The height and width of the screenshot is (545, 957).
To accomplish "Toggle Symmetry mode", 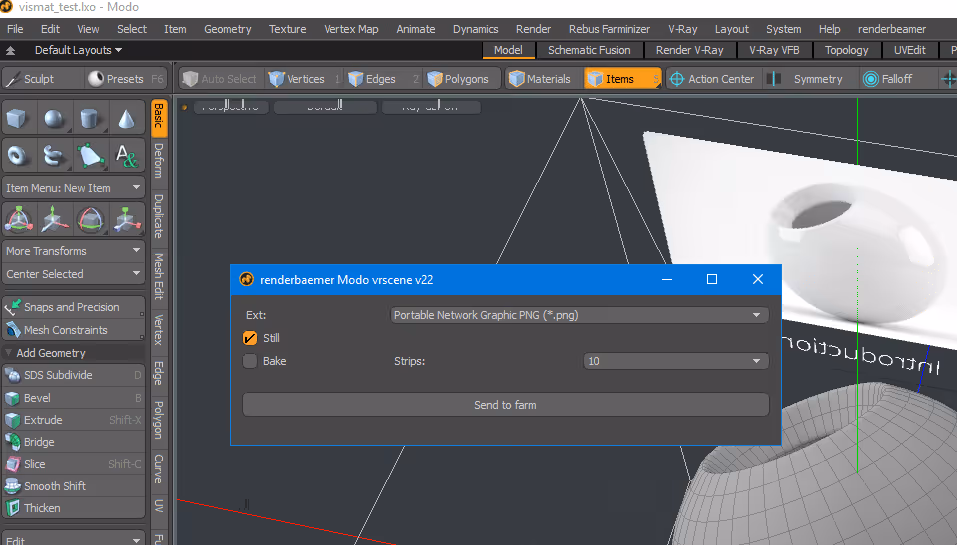I will [x=805, y=79].
